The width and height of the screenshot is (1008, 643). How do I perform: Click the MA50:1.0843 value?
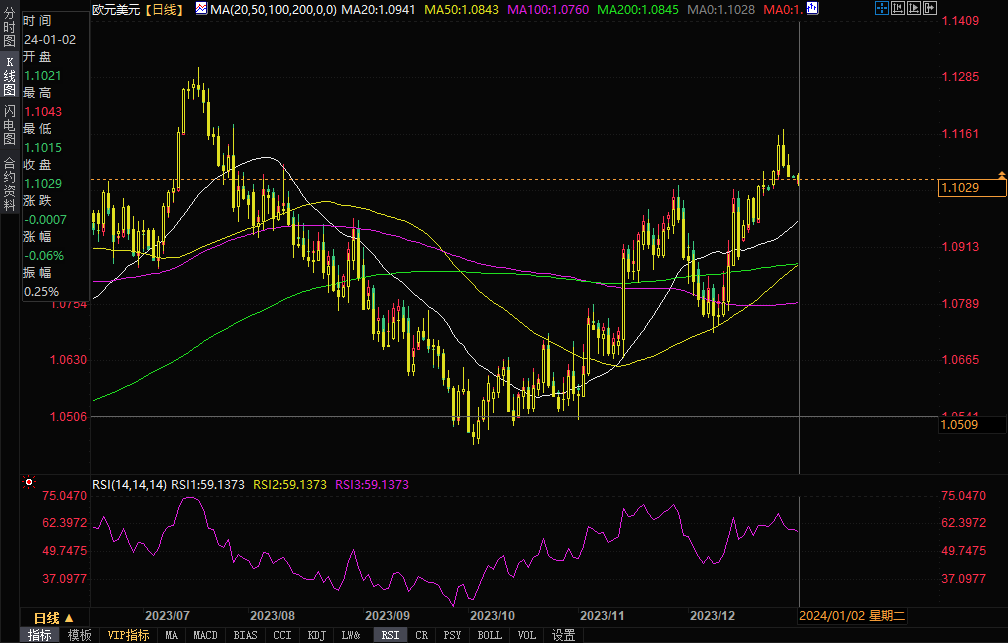tap(461, 9)
